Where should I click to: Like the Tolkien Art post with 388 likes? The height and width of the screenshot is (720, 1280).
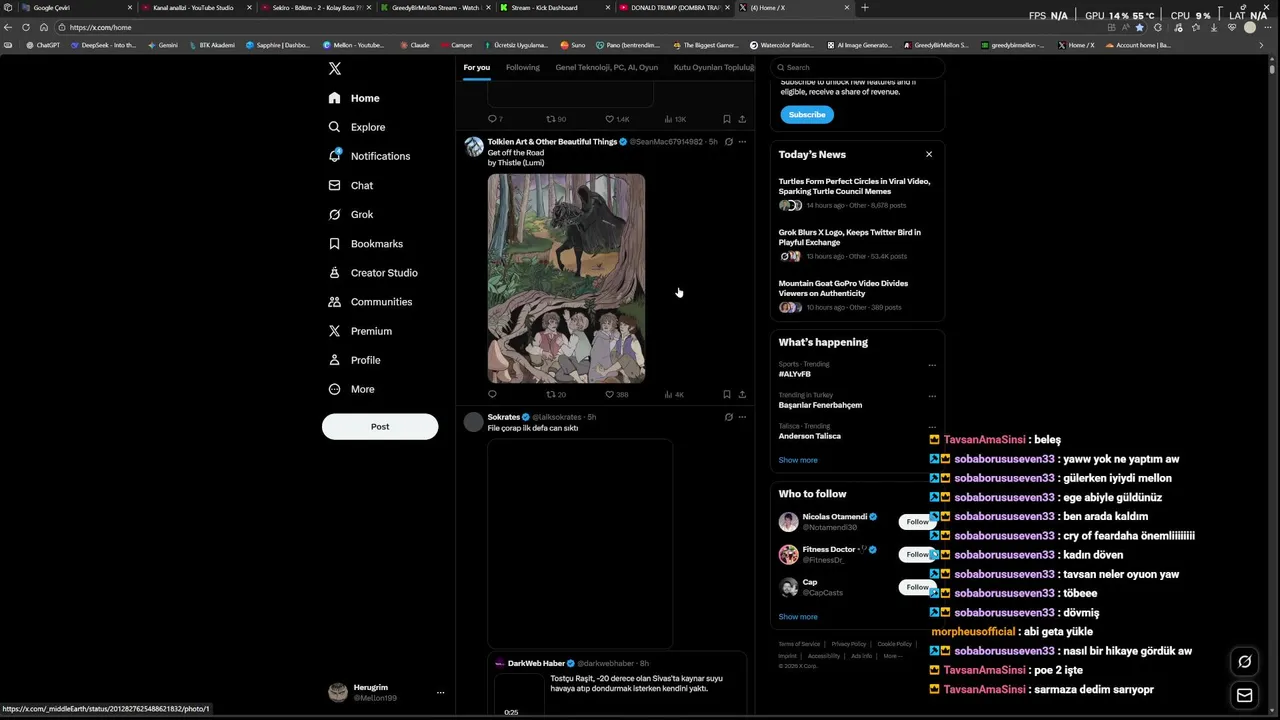pos(617,394)
